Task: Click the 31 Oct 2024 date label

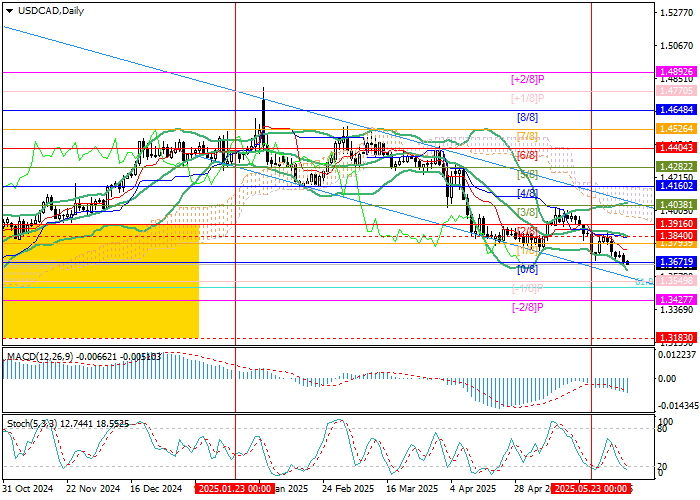Action: pyautogui.click(x=28, y=489)
